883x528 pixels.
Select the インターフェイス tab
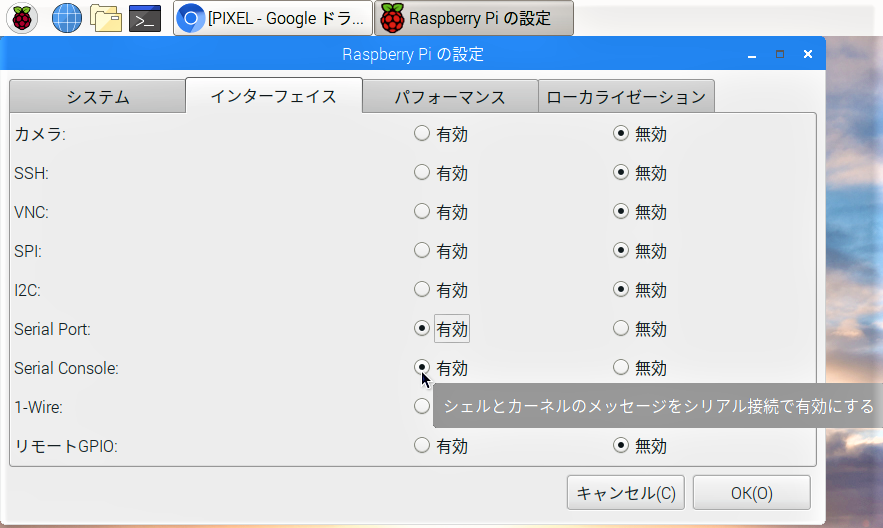pos(274,96)
